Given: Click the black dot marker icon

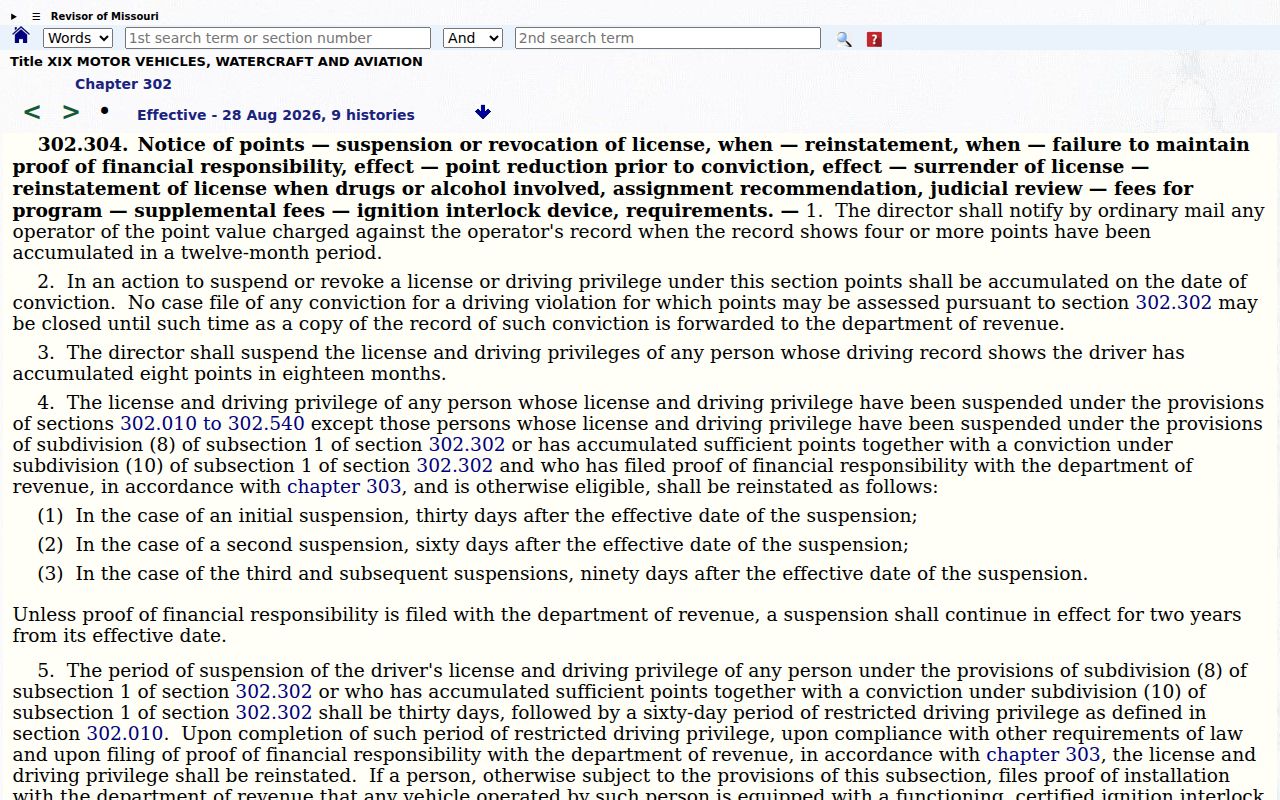Looking at the screenshot, I should (104, 110).
